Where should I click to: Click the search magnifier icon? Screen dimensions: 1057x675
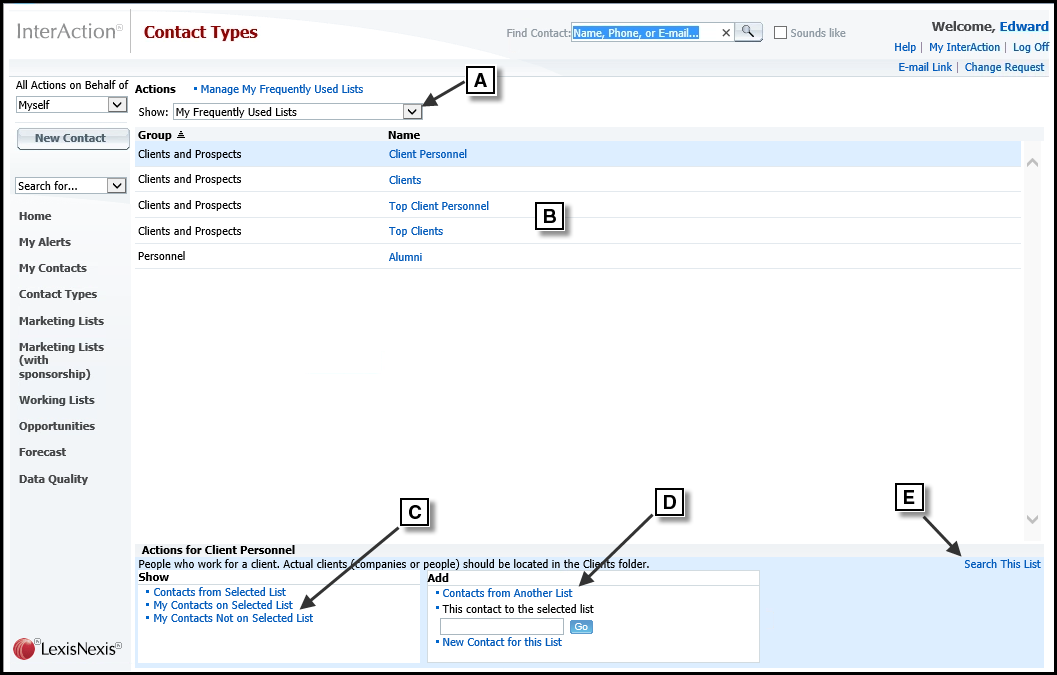click(748, 32)
